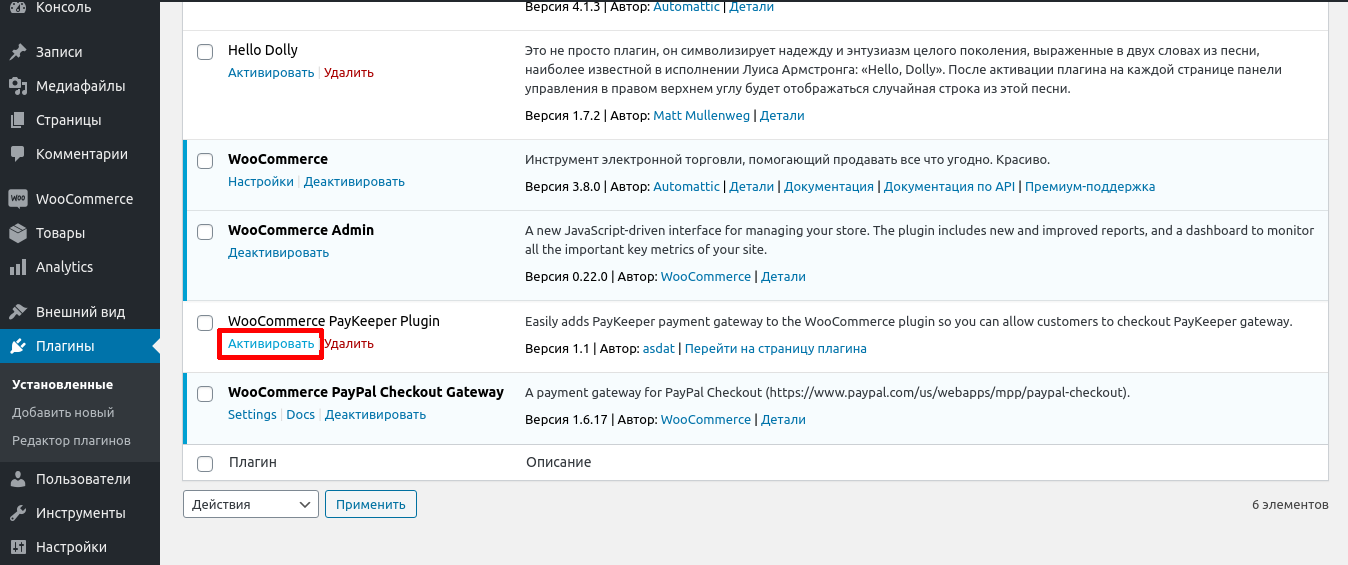
Task: Toggle the select-all checkbox in table footer
Action: point(205,463)
